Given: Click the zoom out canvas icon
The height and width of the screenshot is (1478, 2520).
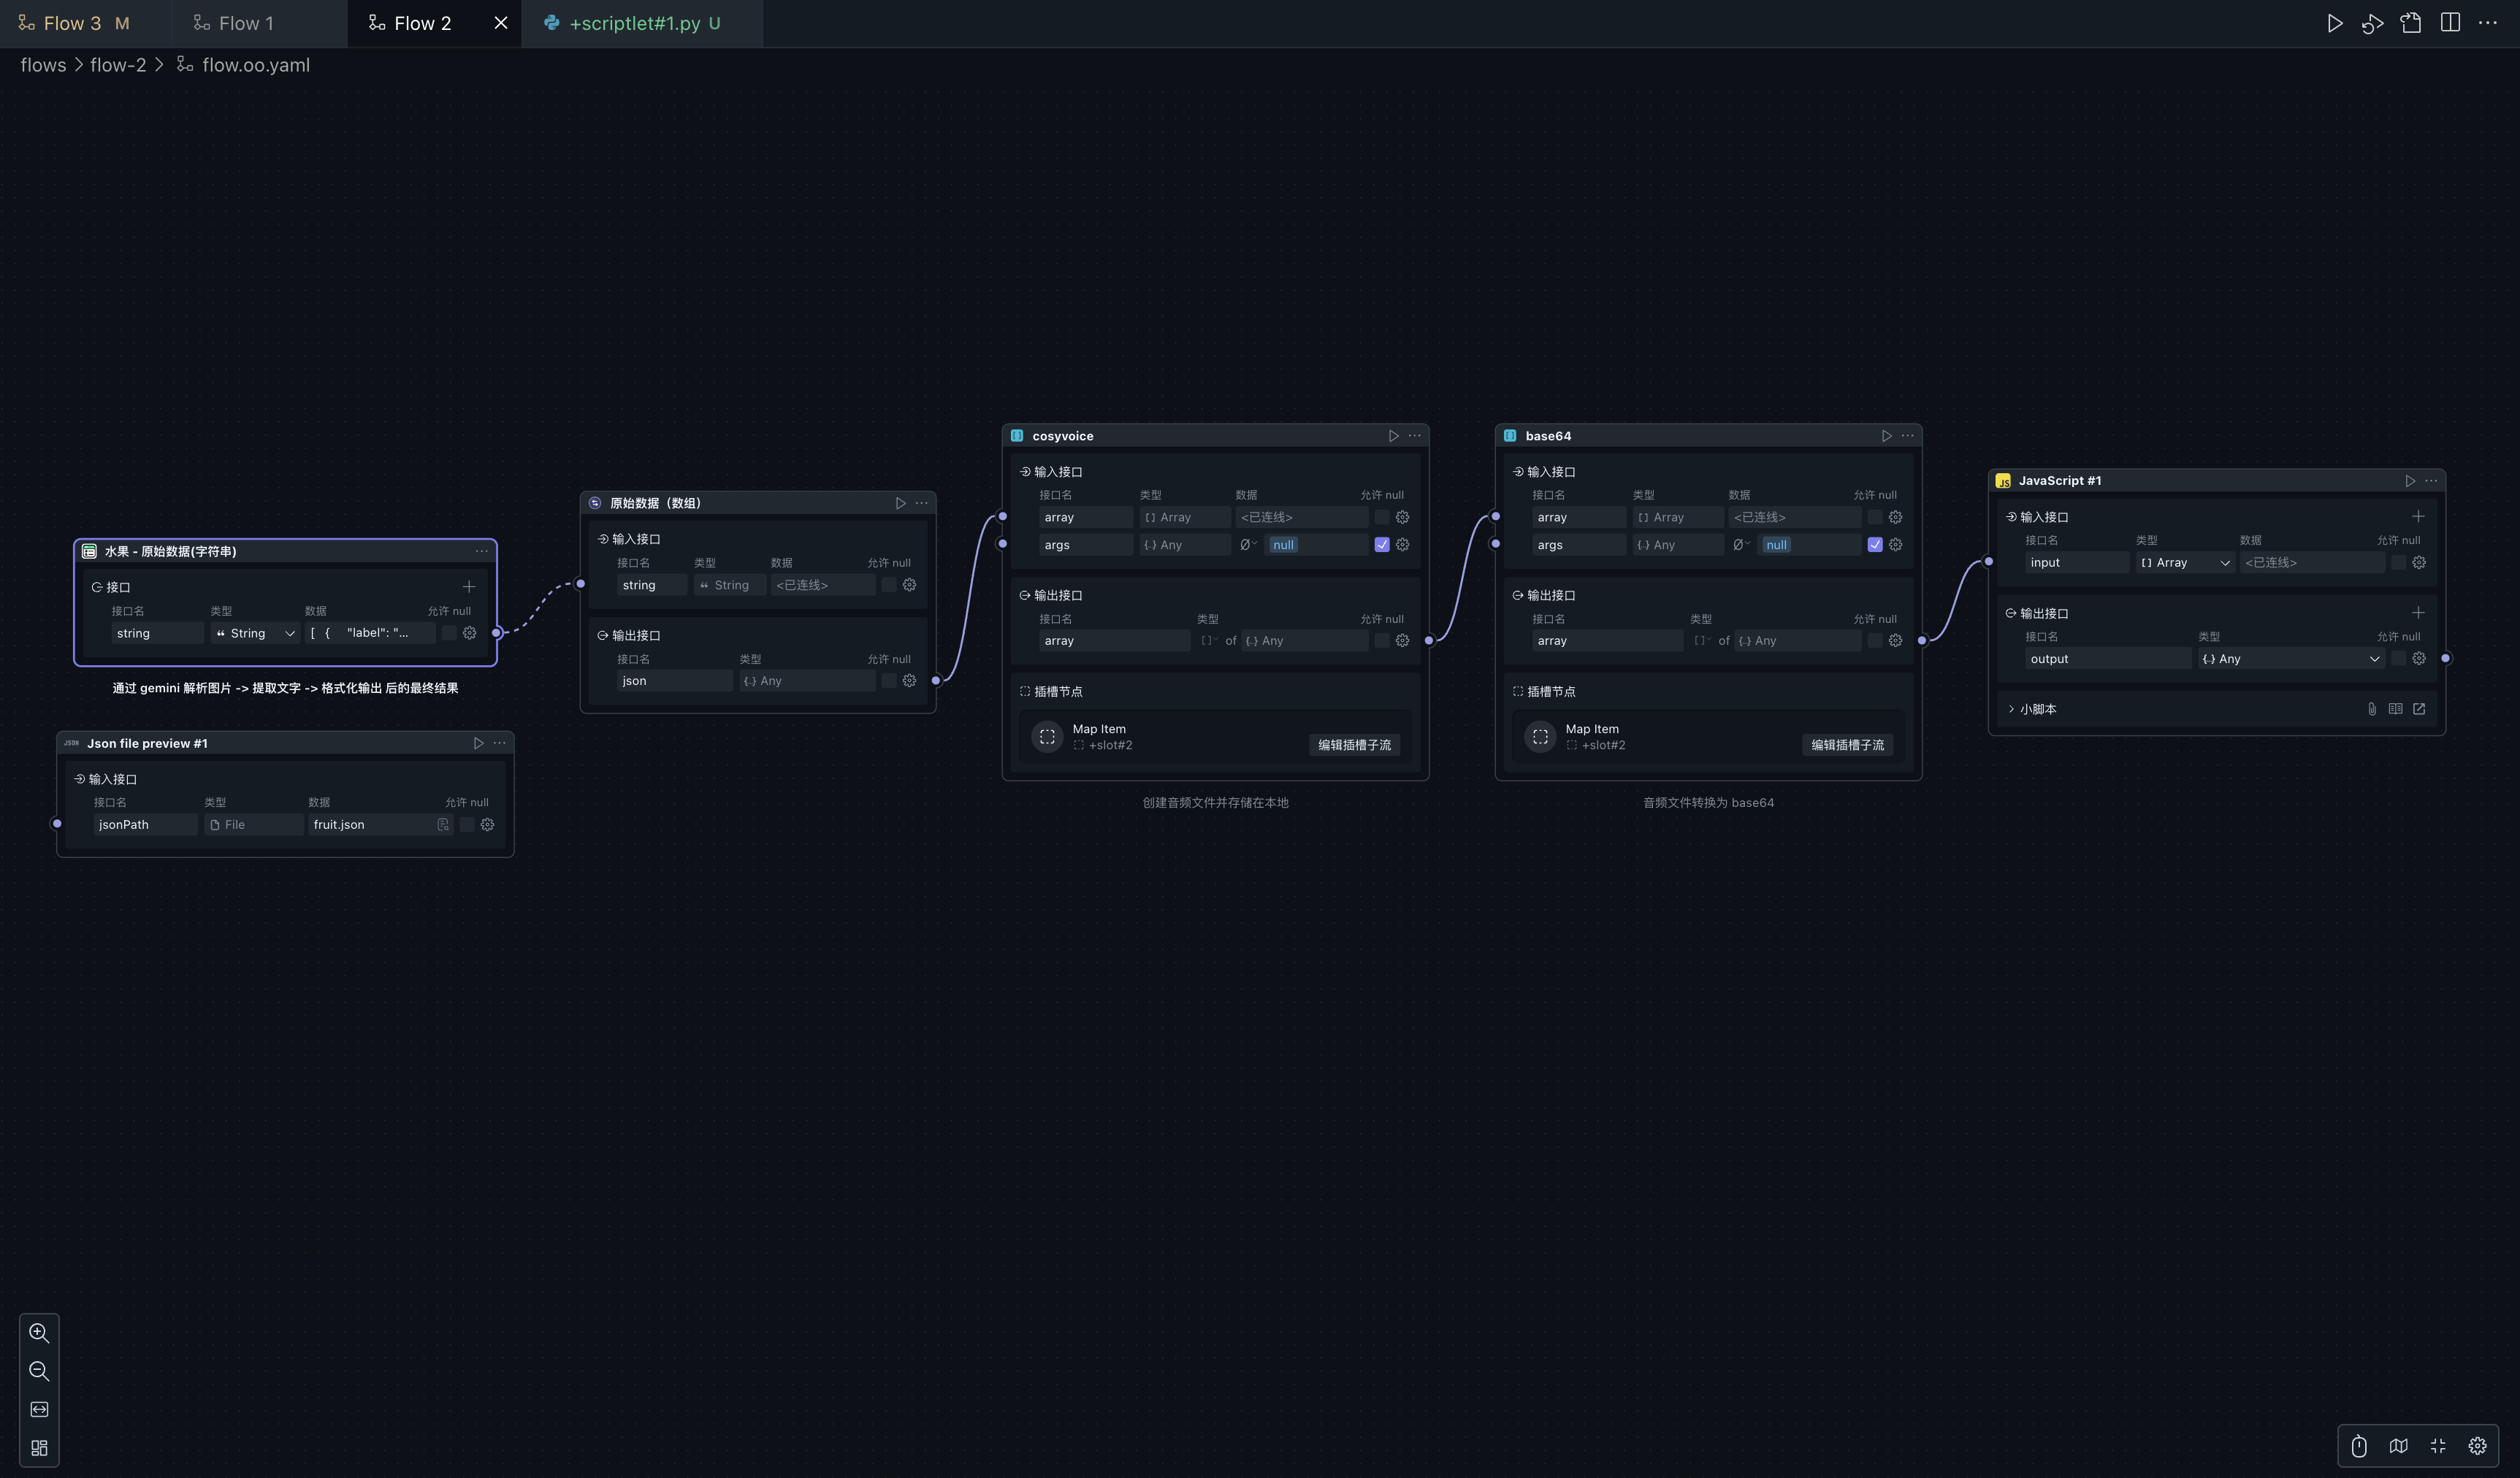Looking at the screenshot, I should [x=39, y=1371].
